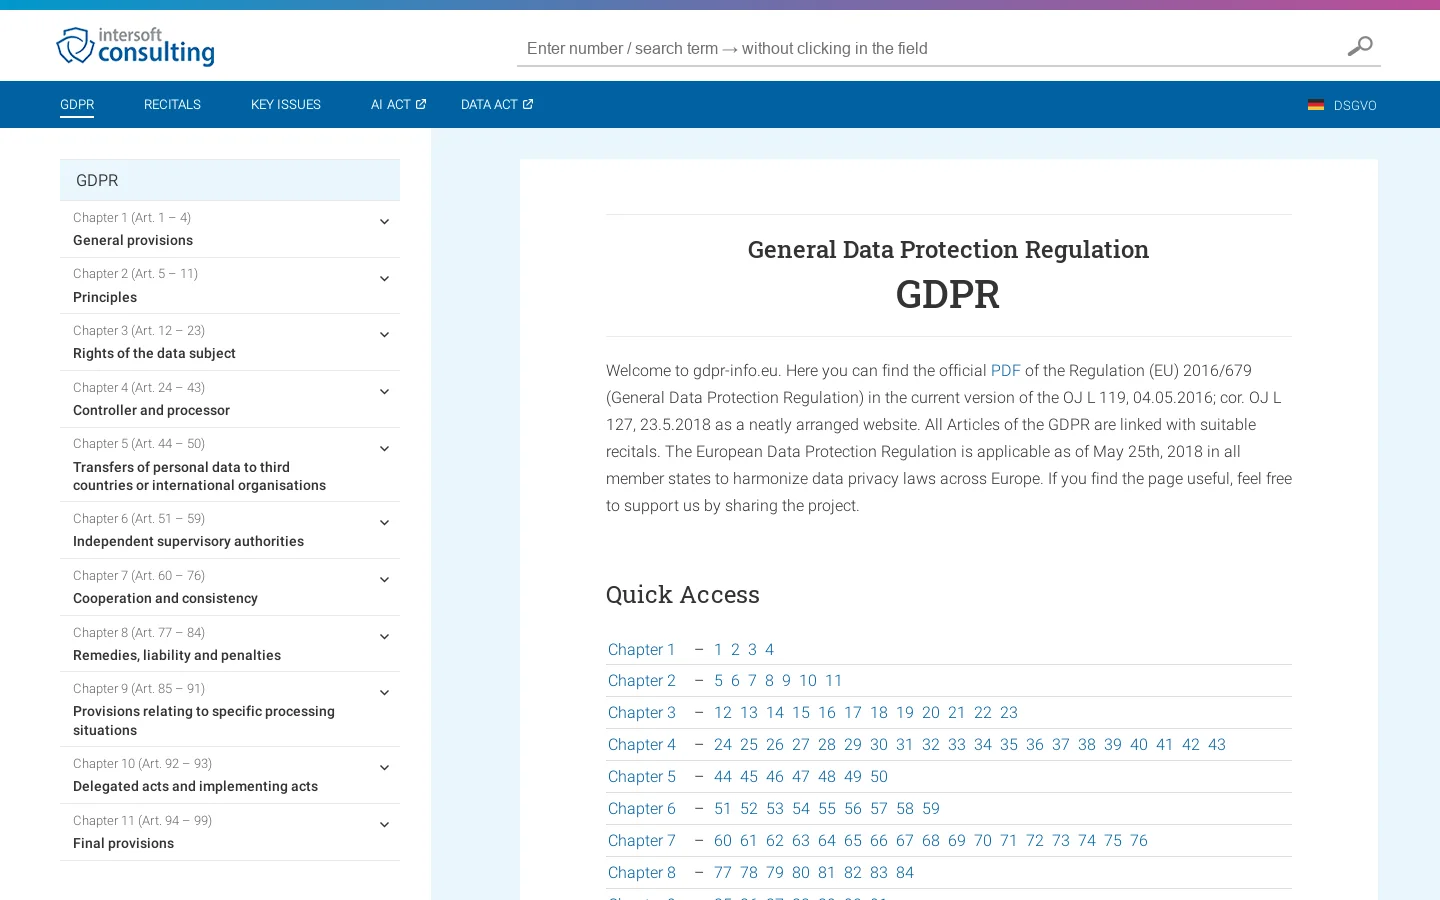Go to Article 32 in Quick Access
The width and height of the screenshot is (1440, 900).
[931, 744]
